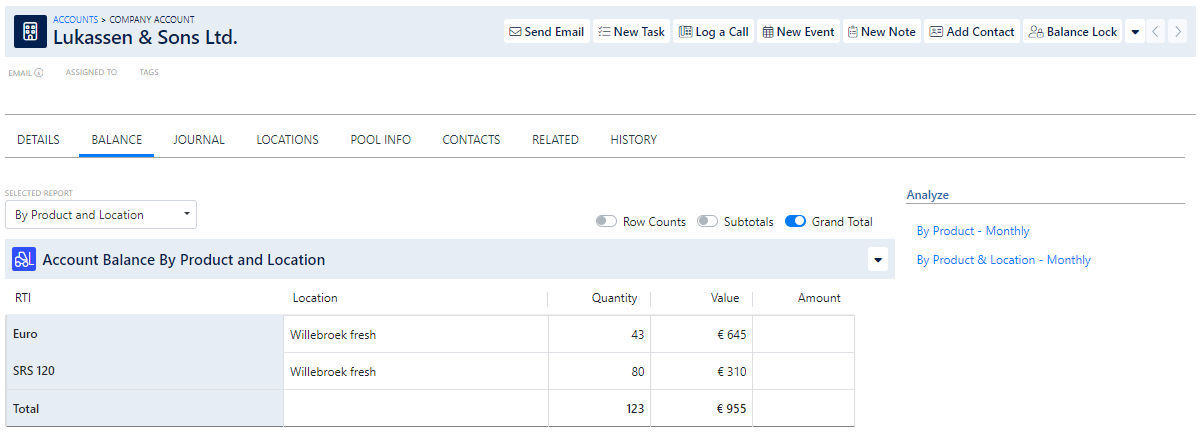
Task: Expand the Account Balance report options arrow
Action: (879, 260)
